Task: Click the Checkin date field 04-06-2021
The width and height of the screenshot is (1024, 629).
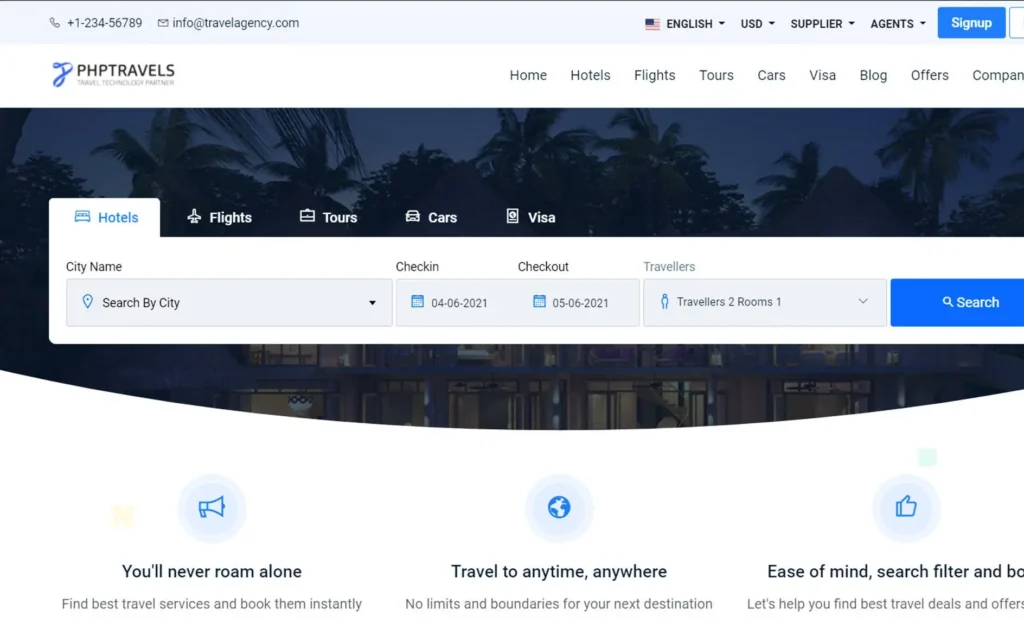Action: pyautogui.click(x=459, y=303)
